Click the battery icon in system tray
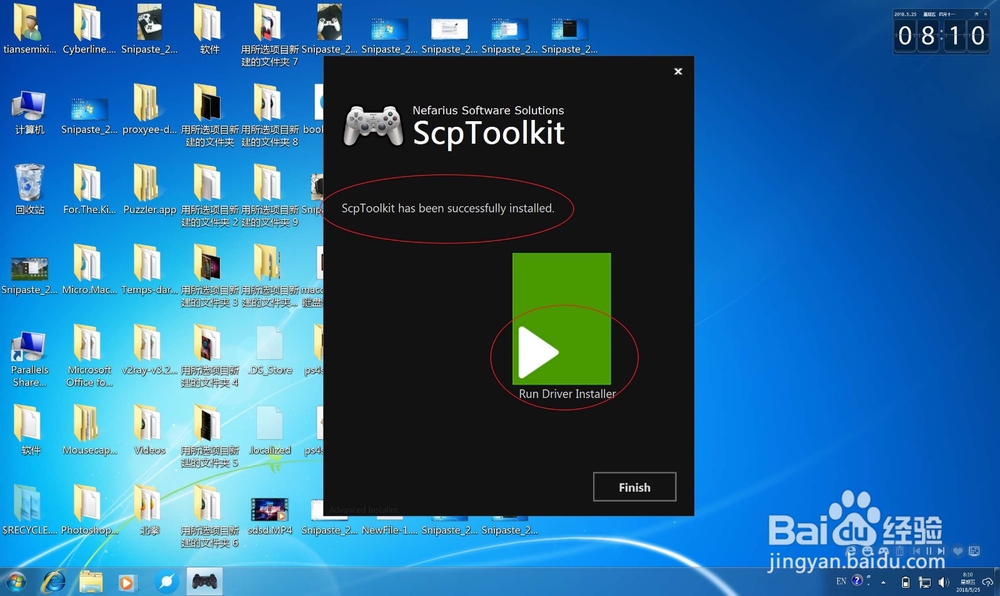This screenshot has height=596, width=1000. point(905,582)
